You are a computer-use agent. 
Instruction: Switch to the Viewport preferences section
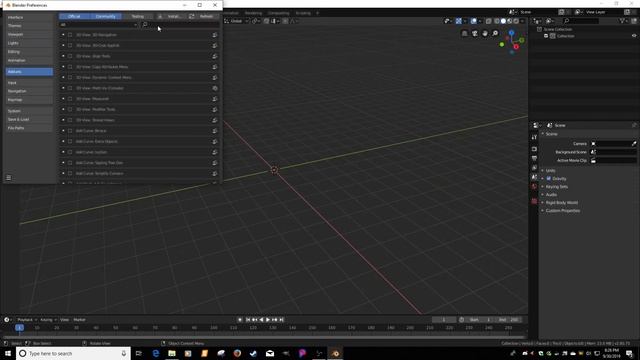[29, 35]
